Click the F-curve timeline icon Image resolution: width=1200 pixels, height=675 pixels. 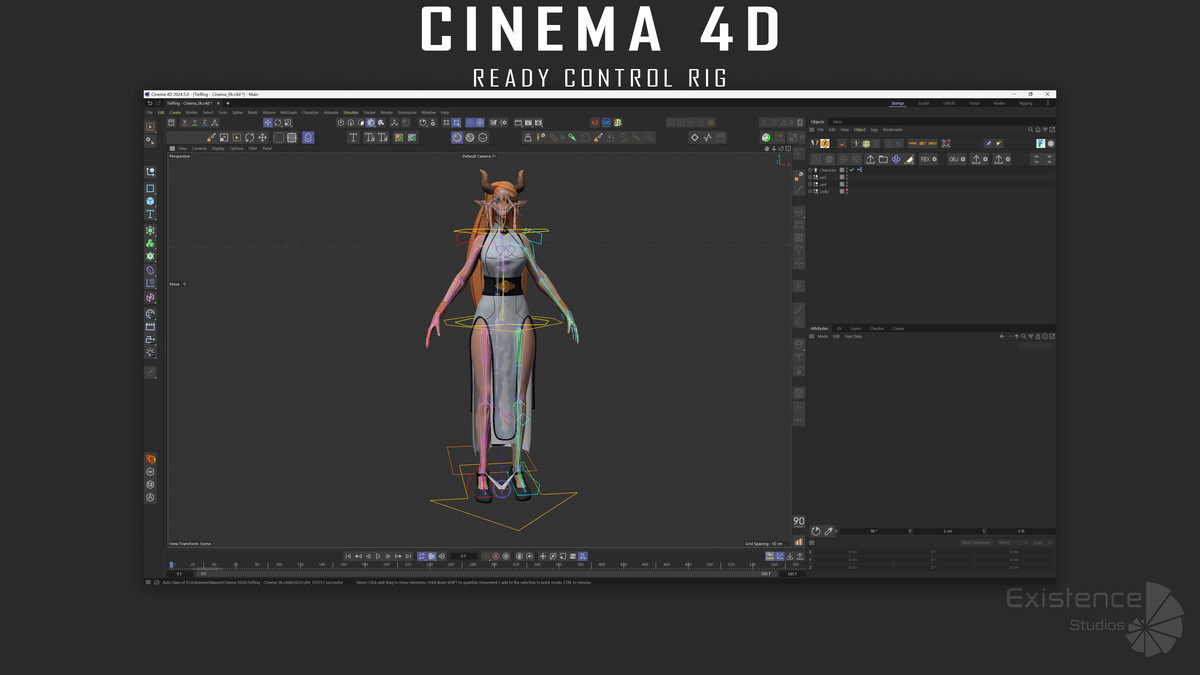tap(707, 137)
